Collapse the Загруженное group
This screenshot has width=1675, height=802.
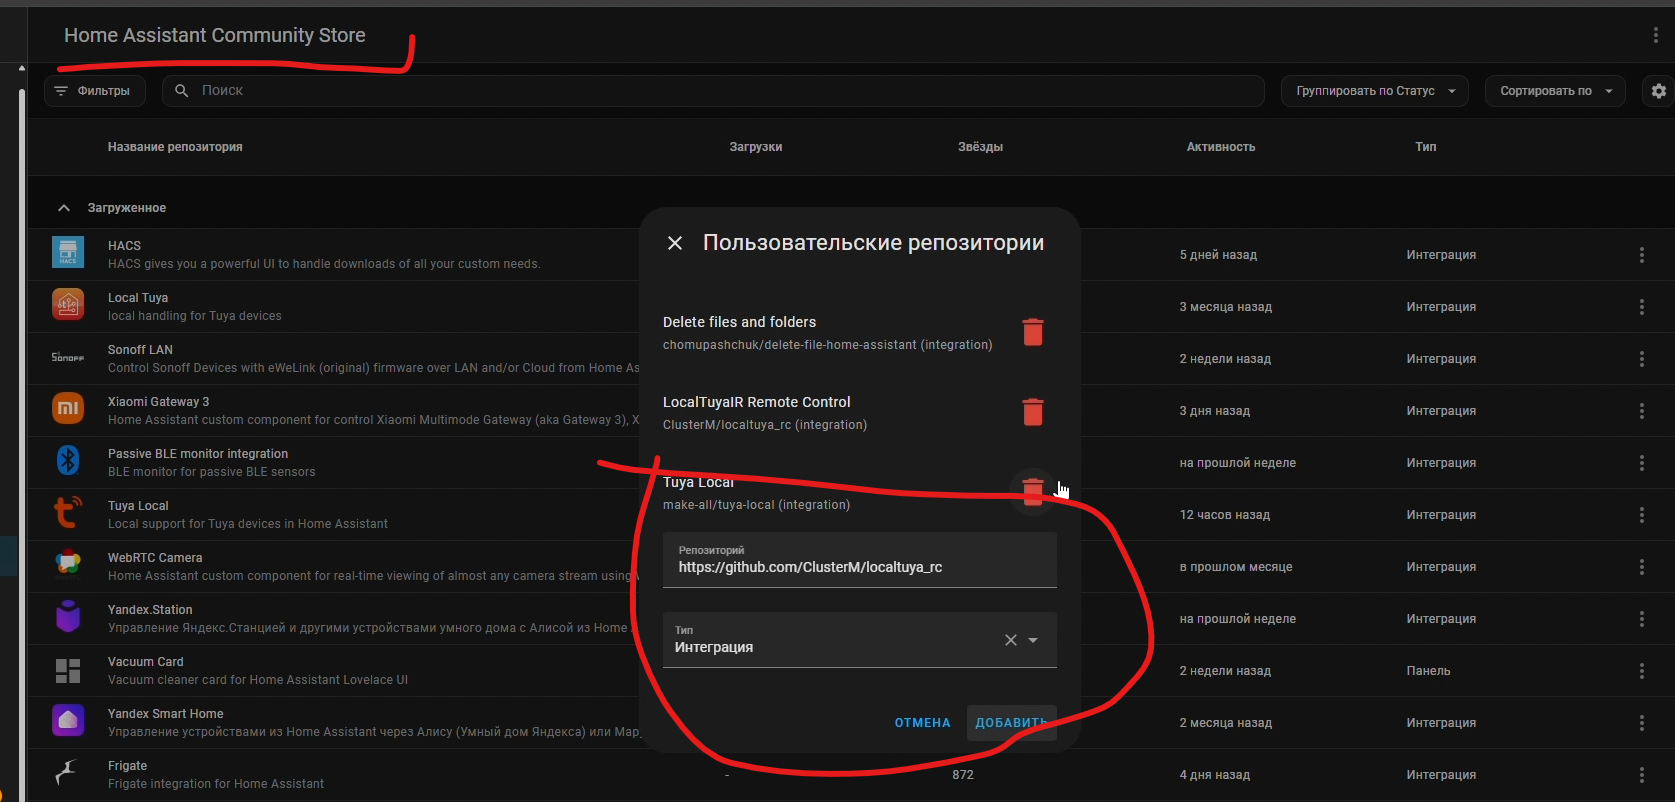pos(64,208)
